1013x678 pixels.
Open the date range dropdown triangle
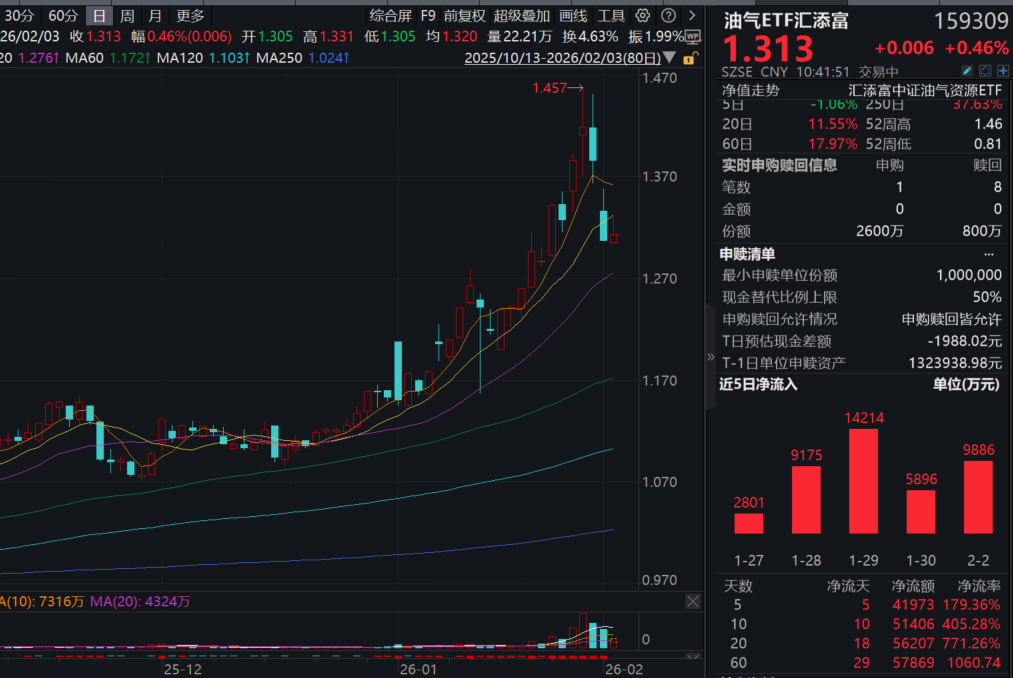tap(670, 58)
